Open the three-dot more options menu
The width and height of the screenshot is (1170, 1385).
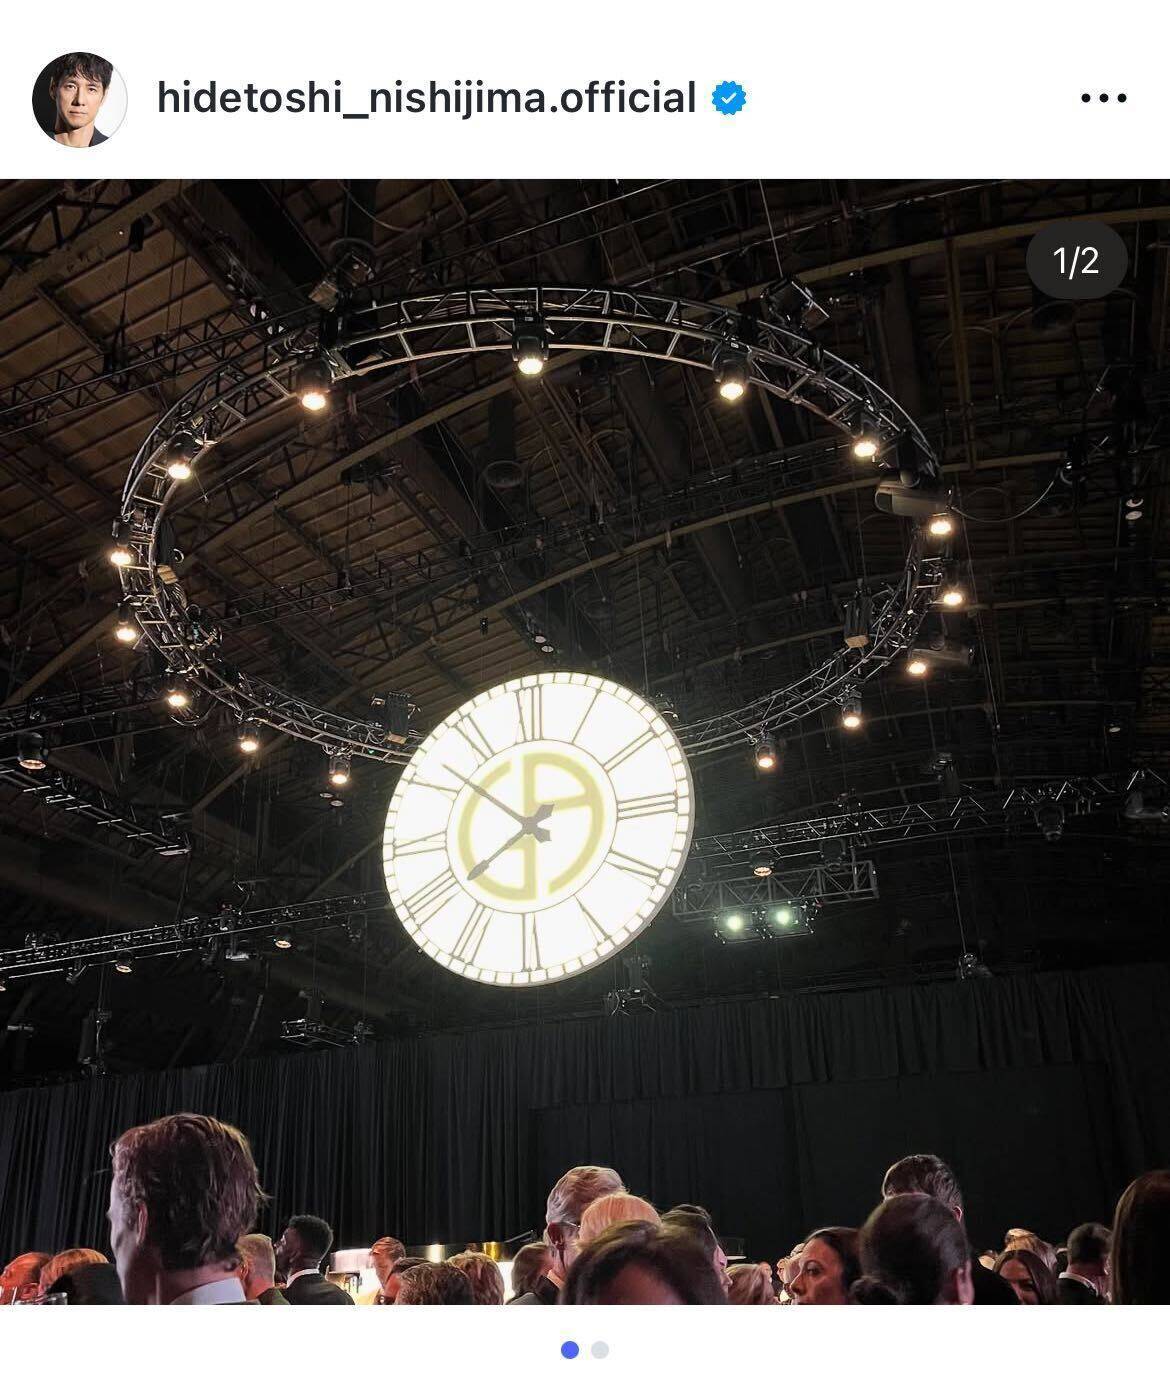point(1104,98)
